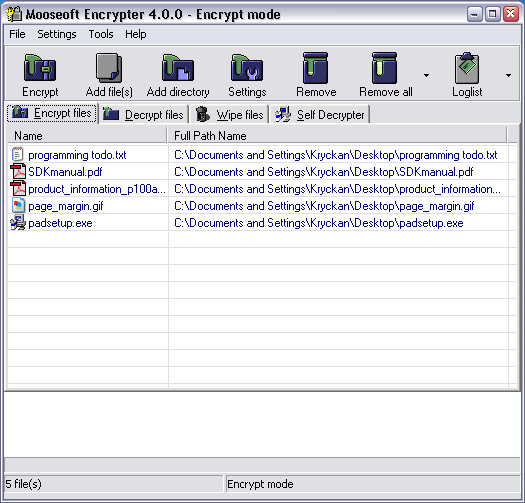Close the Mooseoft Encrypter window
Viewport: 525px width, 503px height.
(511, 14)
